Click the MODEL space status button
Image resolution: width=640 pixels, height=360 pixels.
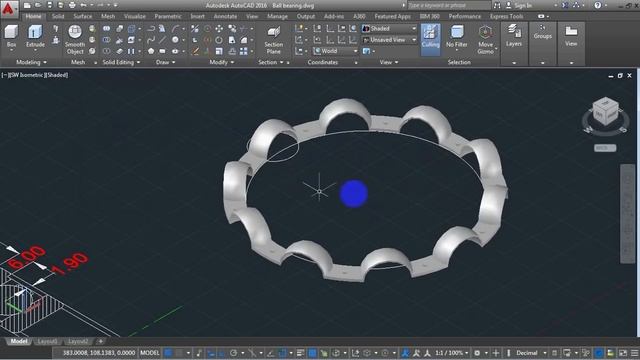[x=150, y=353]
